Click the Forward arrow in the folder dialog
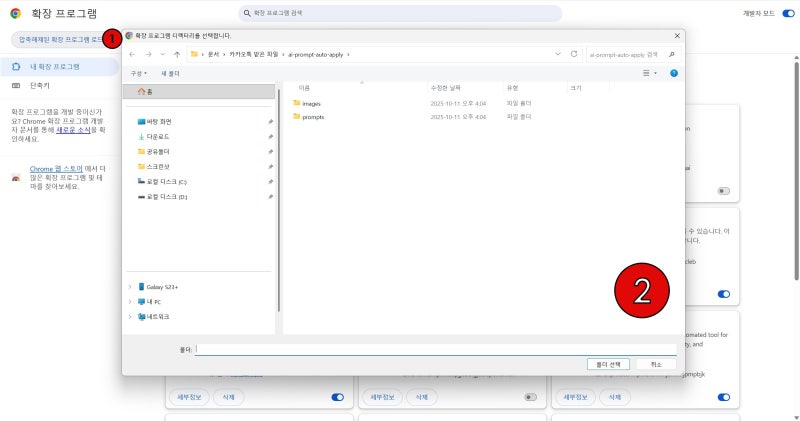The image size is (800, 421). (148, 55)
